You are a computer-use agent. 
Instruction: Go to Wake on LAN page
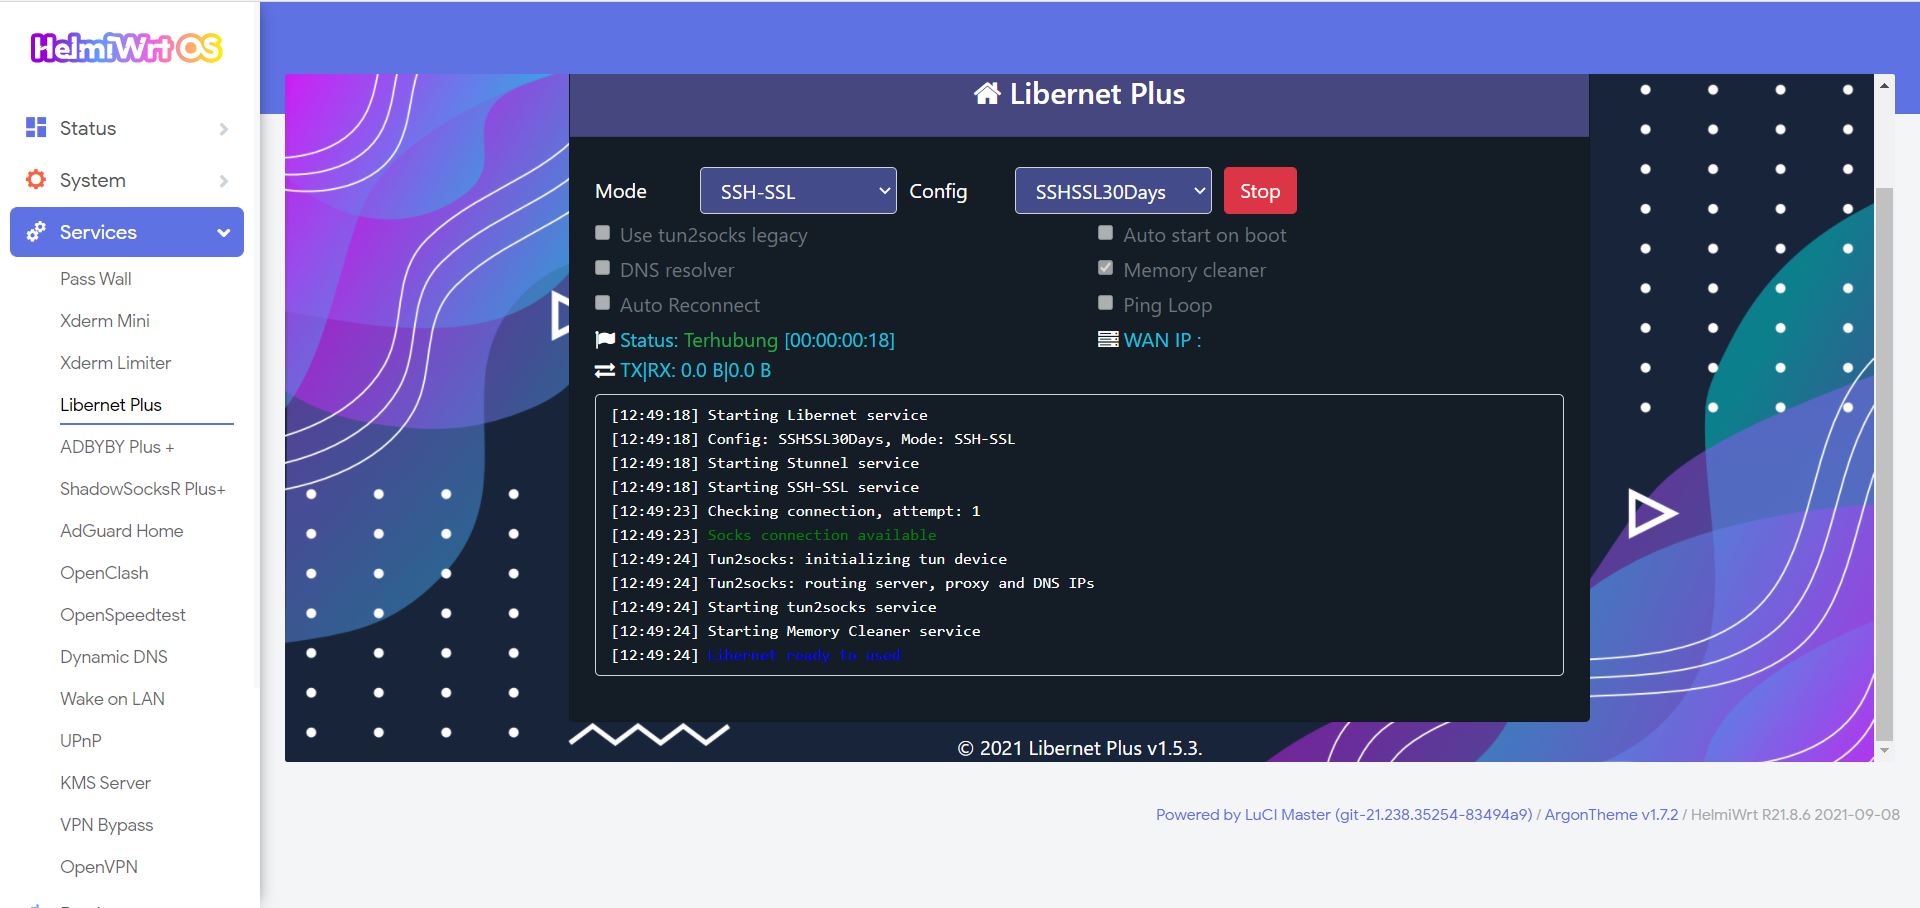click(112, 699)
